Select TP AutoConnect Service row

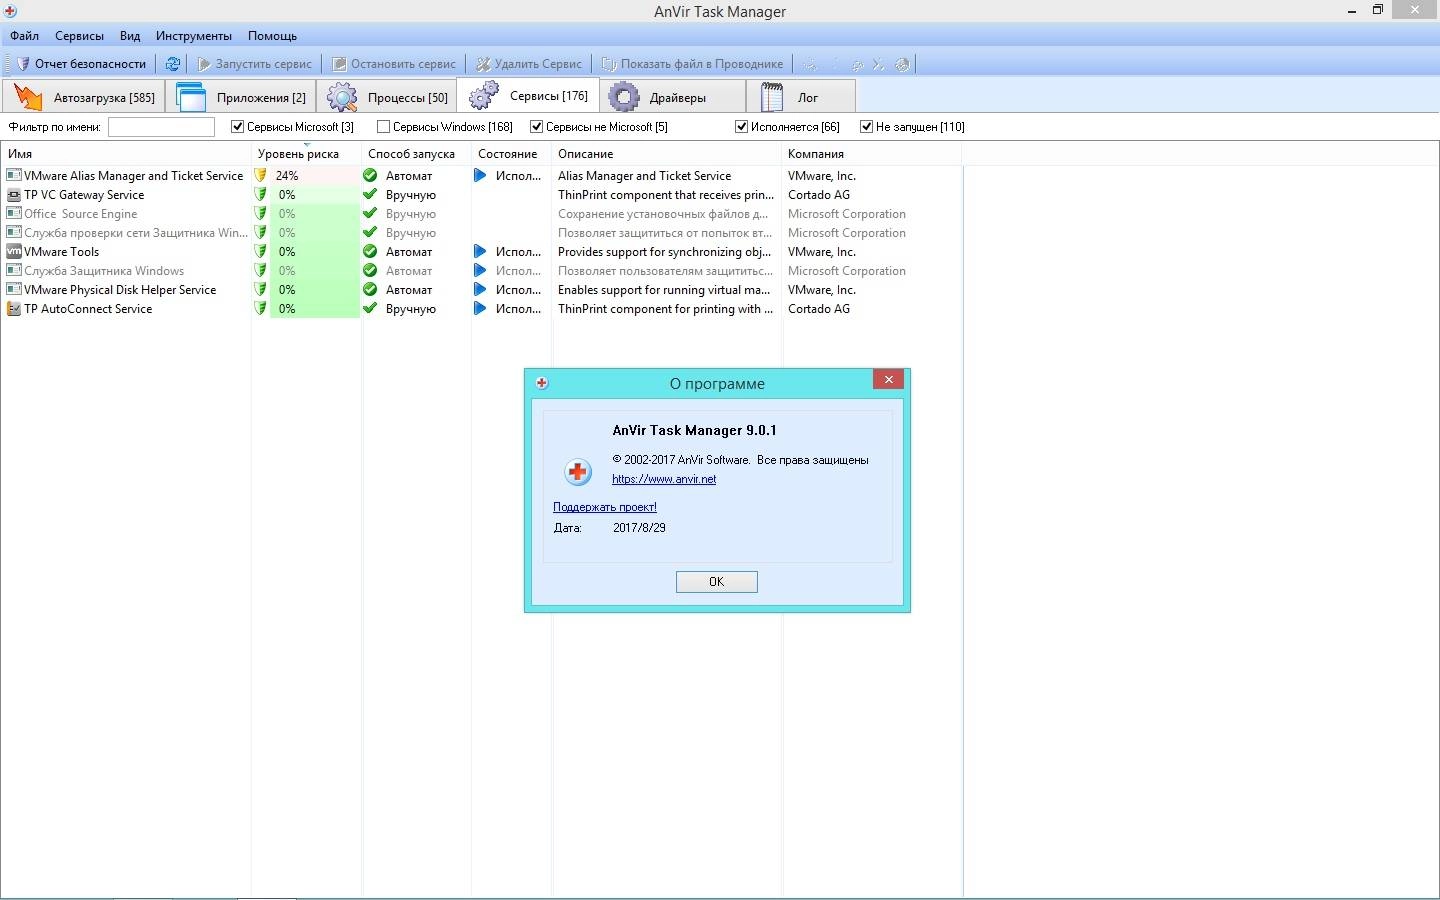click(481, 309)
